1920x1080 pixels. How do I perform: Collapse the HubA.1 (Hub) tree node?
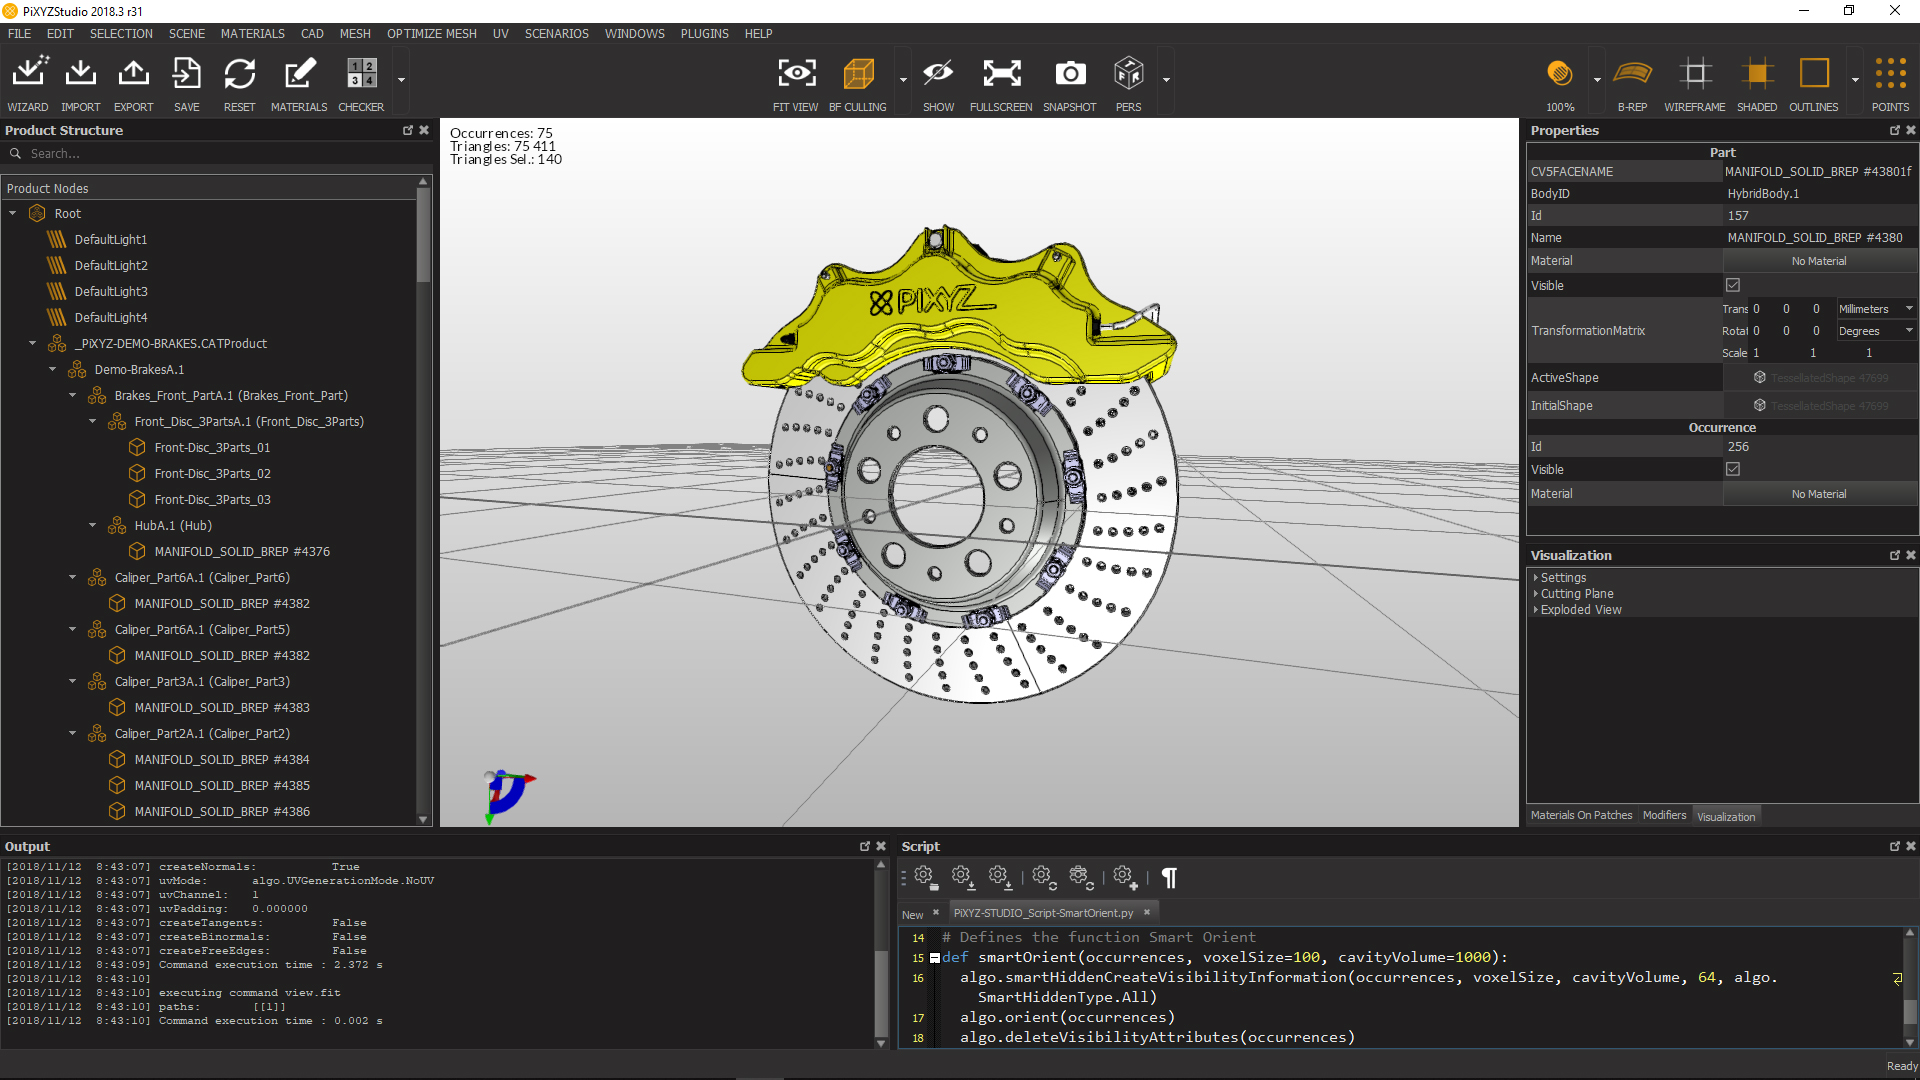pyautogui.click(x=93, y=526)
